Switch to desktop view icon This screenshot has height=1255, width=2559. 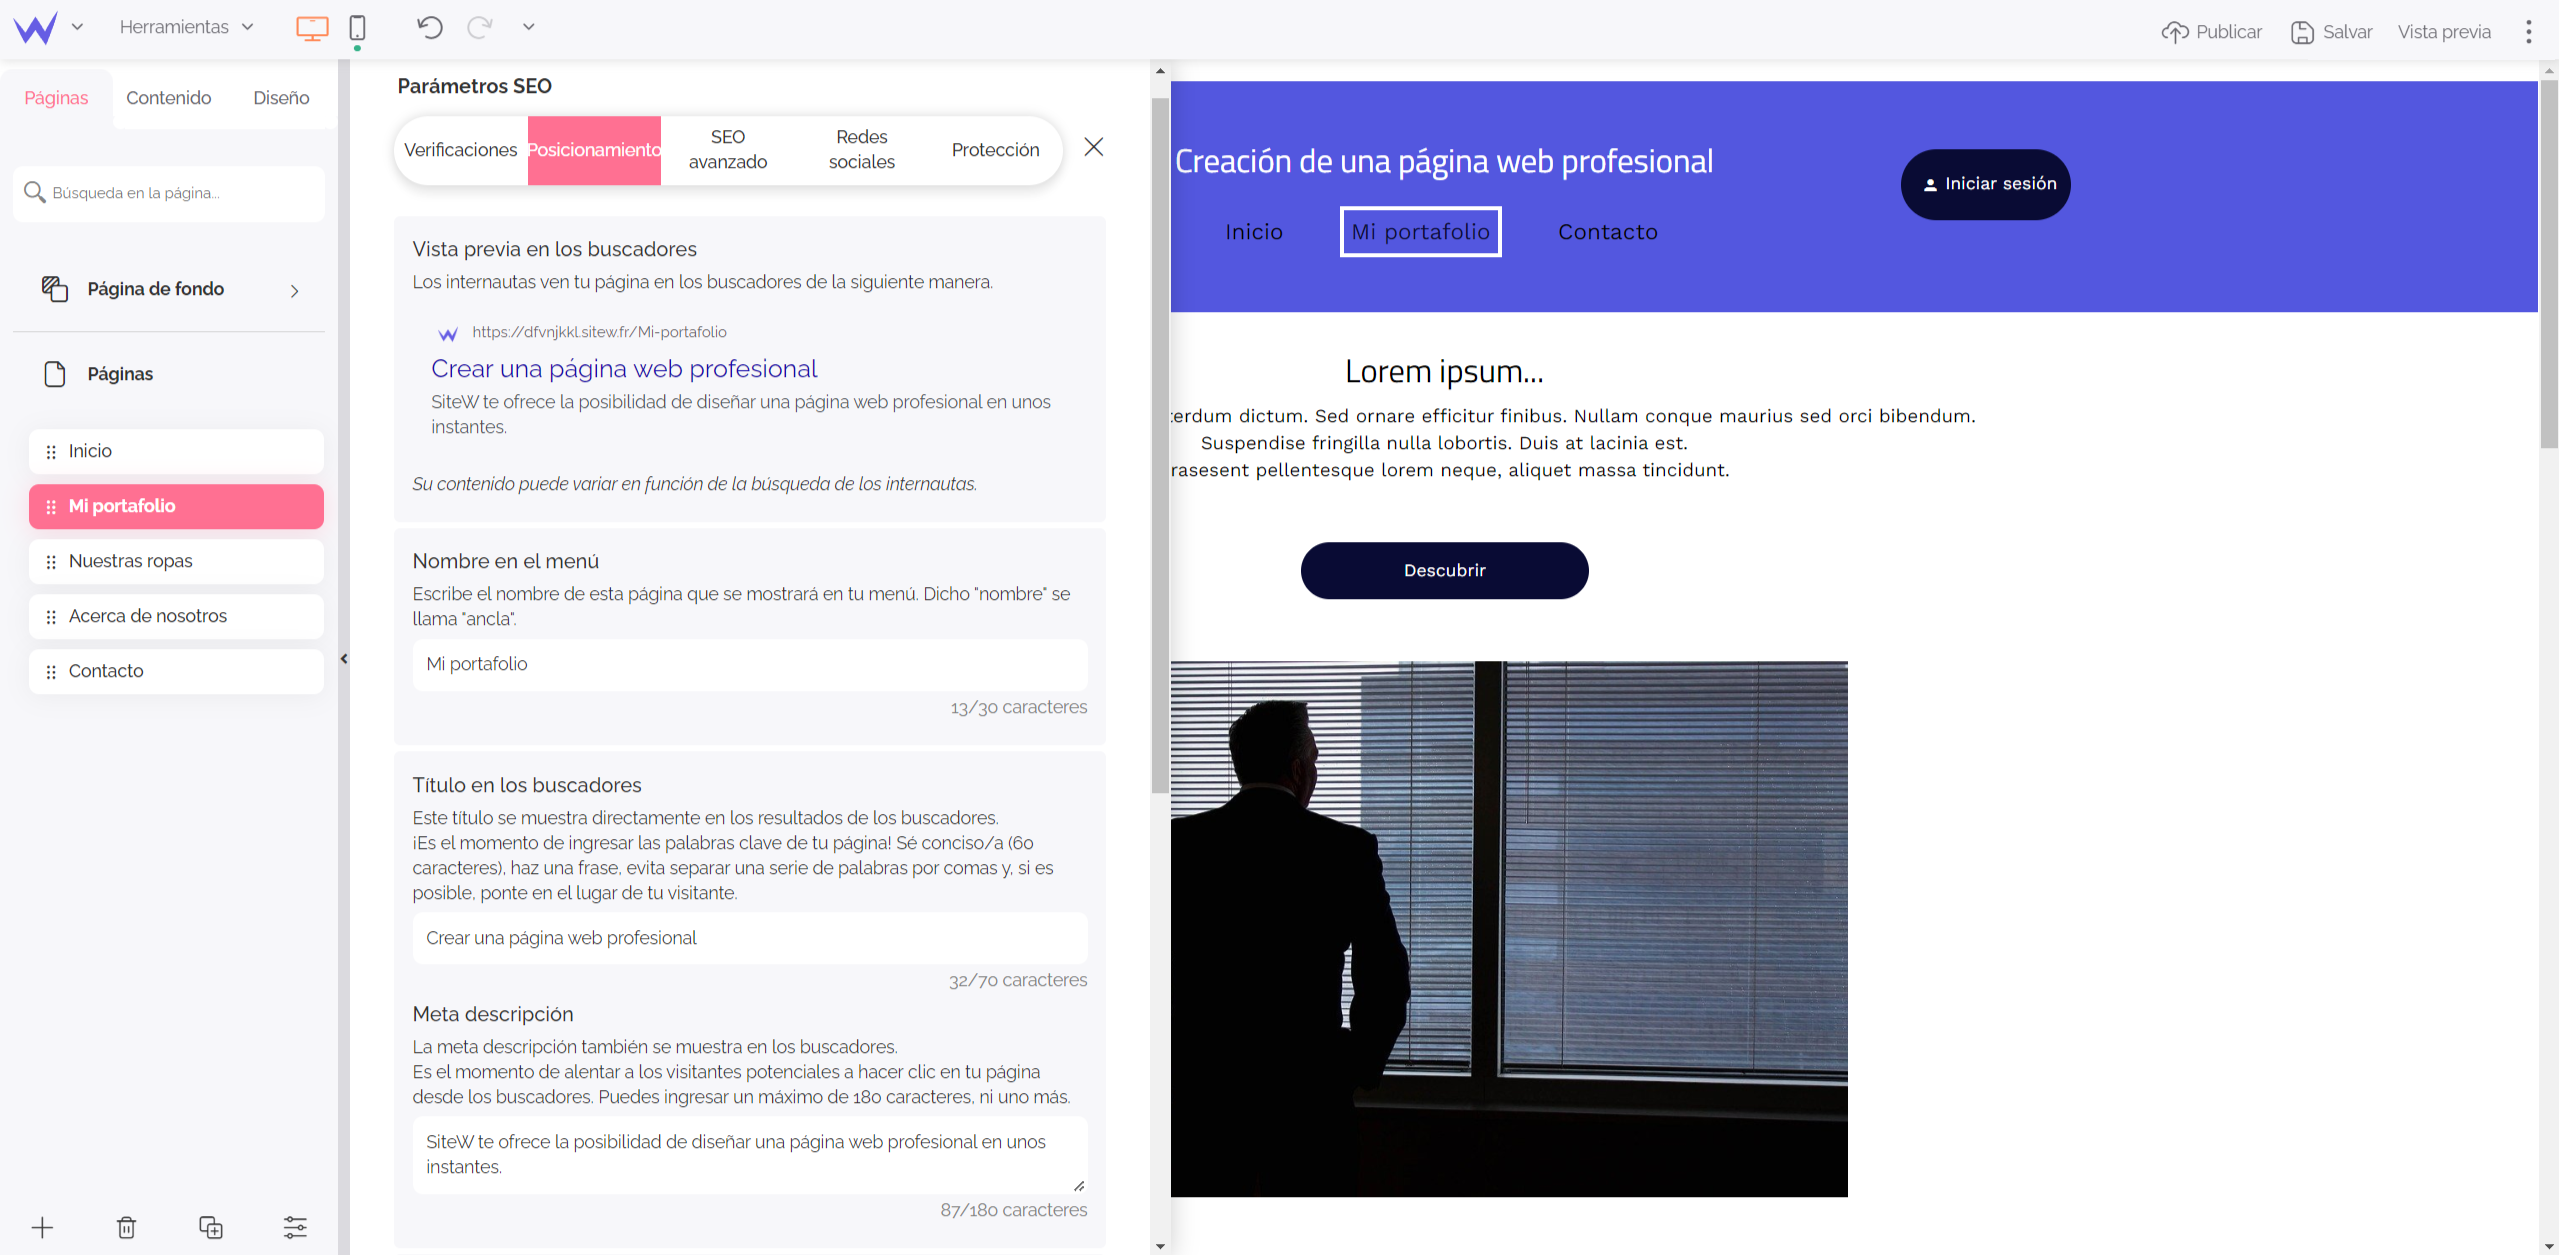point(312,28)
